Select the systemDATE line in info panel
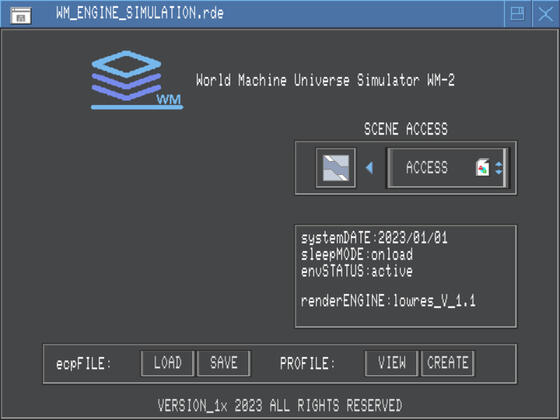Screen dimensions: 560x420 374,238
